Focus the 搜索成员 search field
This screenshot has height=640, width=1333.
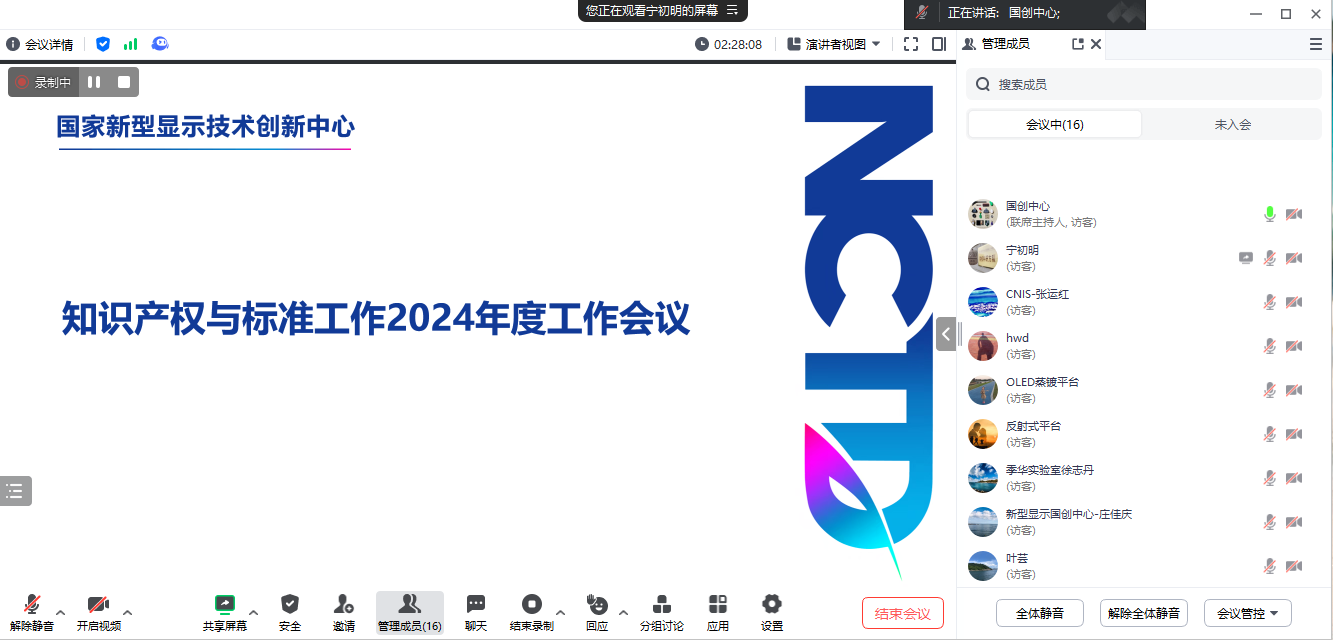(1144, 85)
